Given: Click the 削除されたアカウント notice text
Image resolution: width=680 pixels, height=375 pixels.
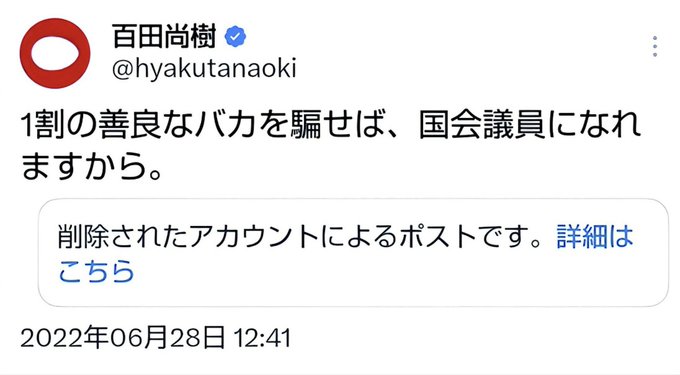Looking at the screenshot, I should [x=300, y=237].
